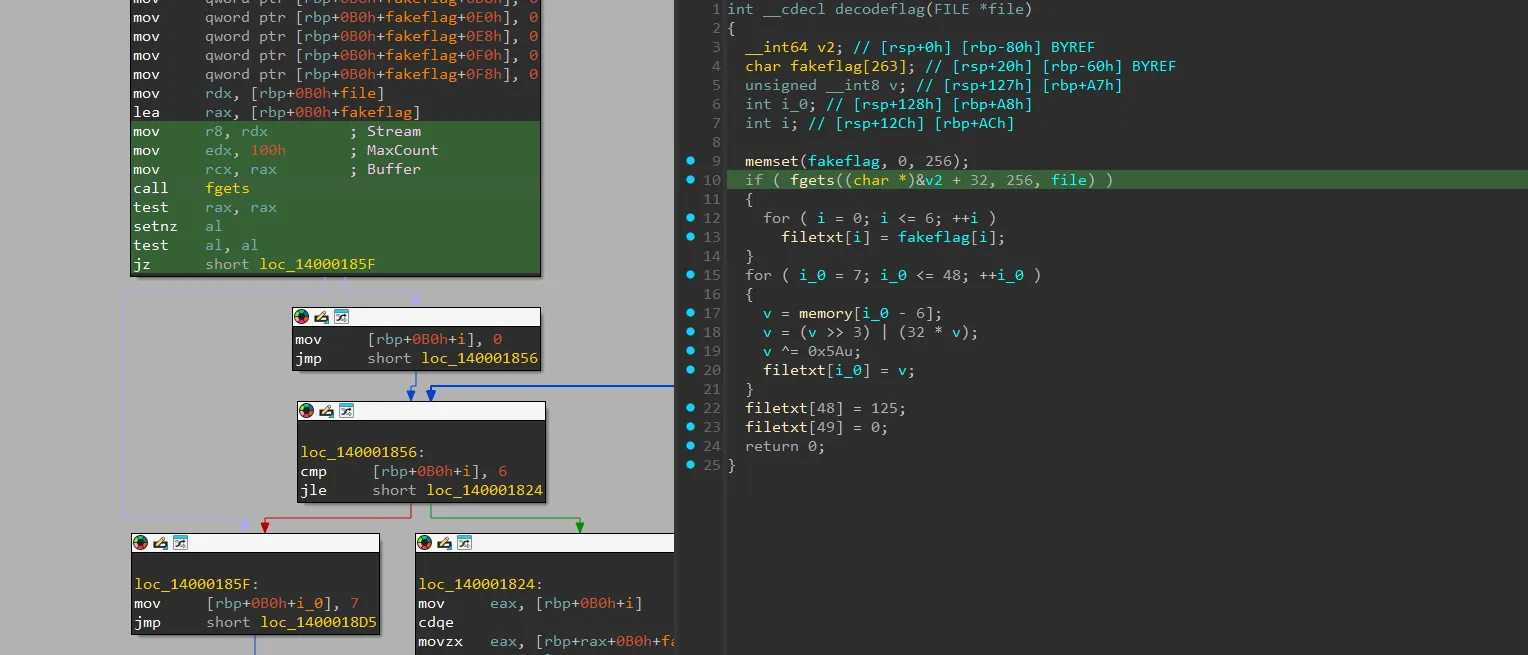Image resolution: width=1528 pixels, height=655 pixels.
Task: Set node color for loc_14000185F block
Action: tap(140, 543)
